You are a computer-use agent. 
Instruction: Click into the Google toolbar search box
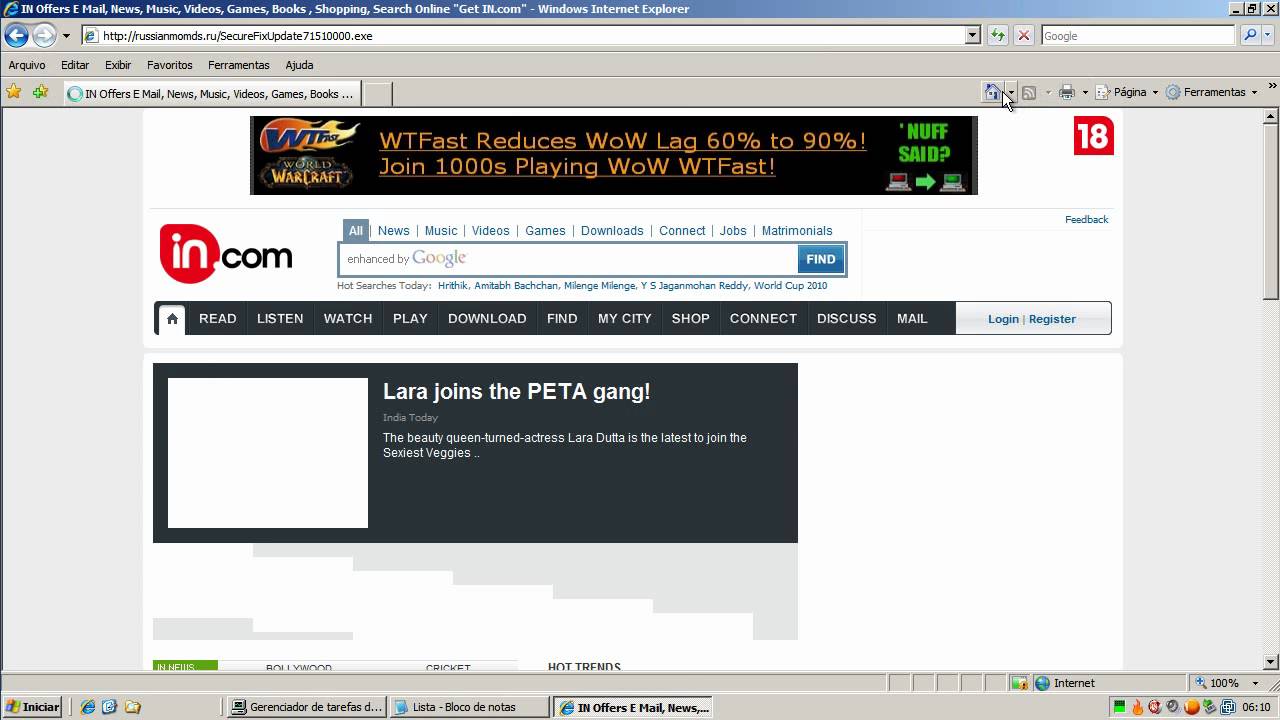point(1138,36)
